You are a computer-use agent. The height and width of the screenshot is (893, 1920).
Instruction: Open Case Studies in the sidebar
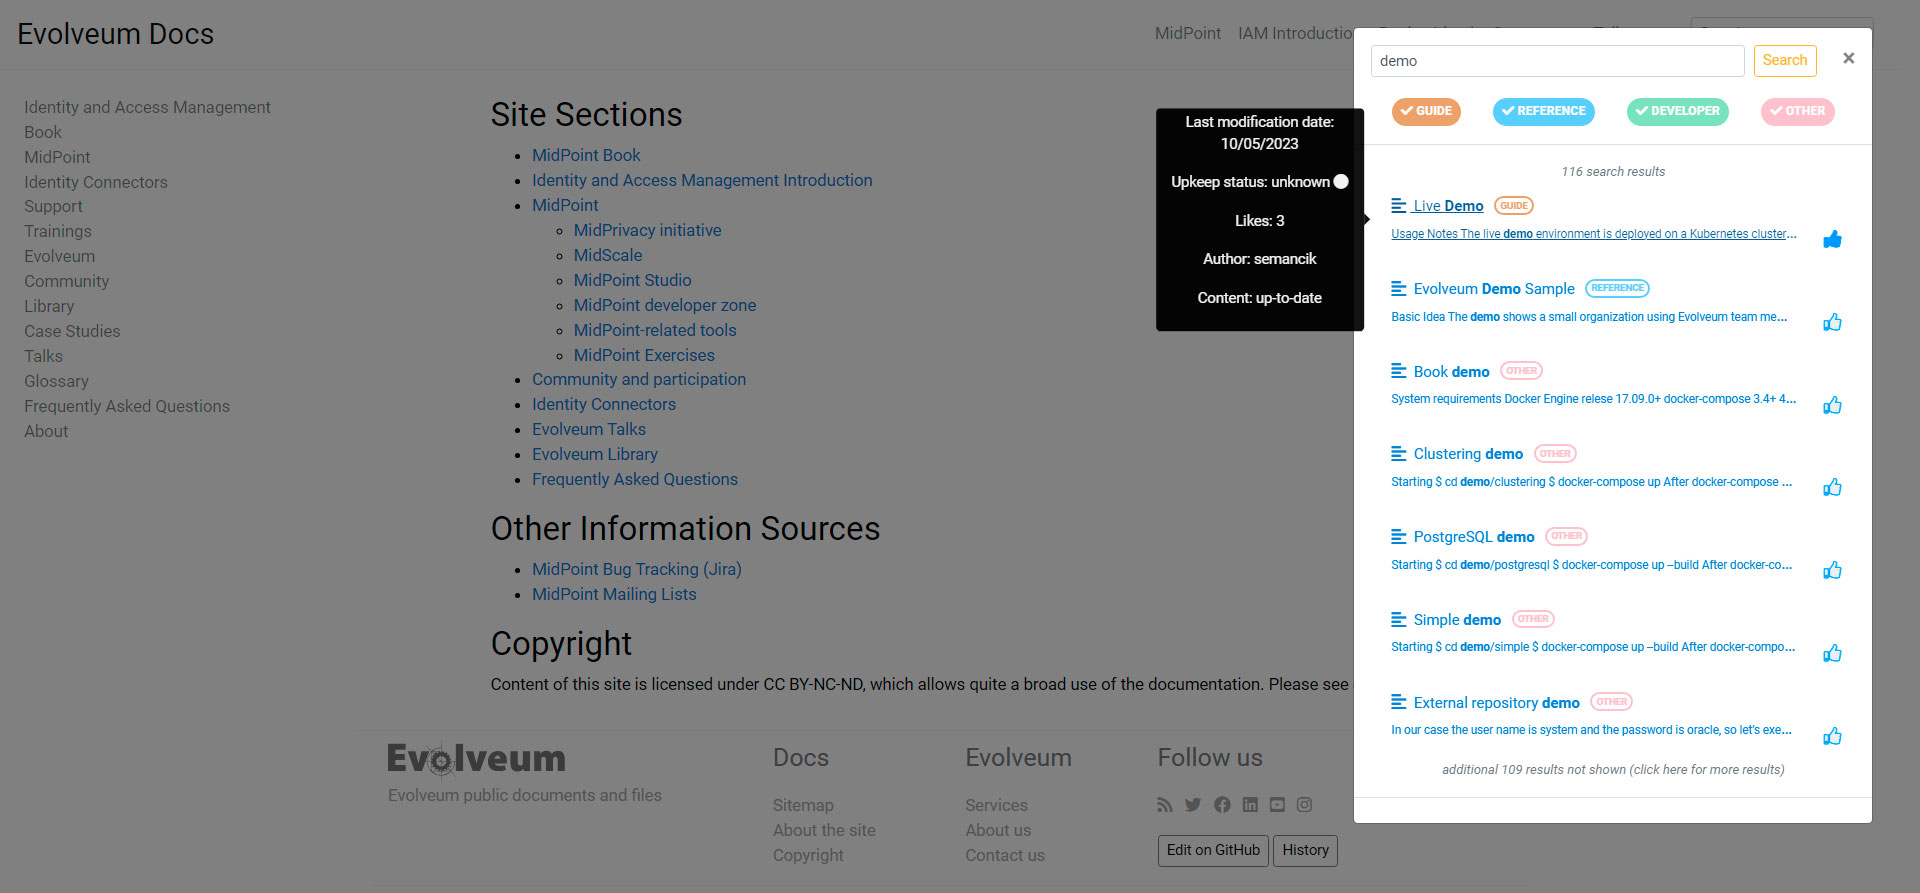(x=72, y=331)
